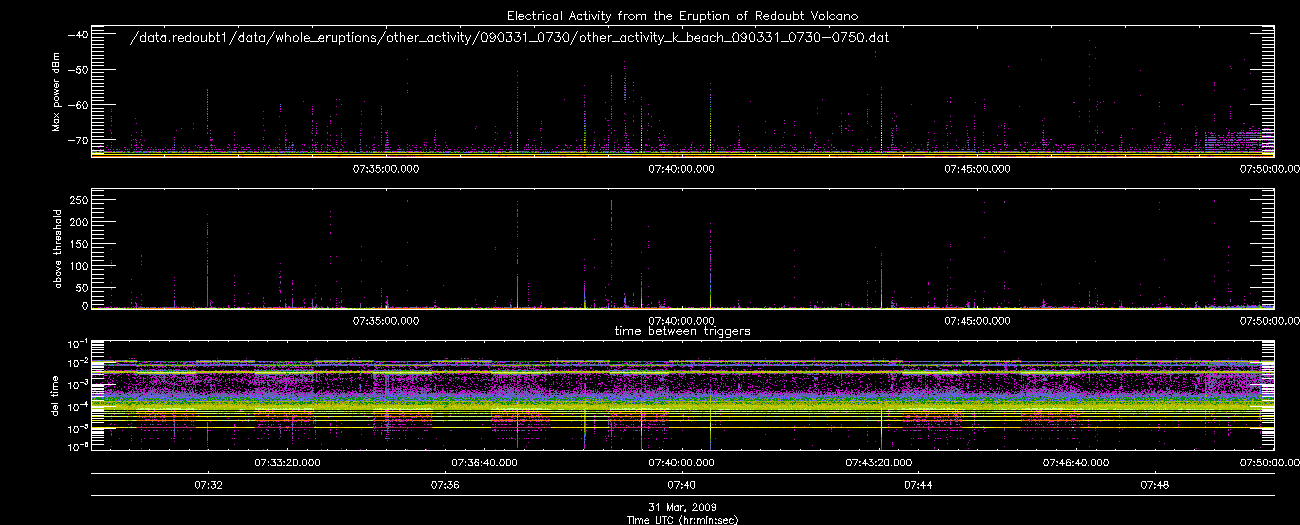Viewport: 1300px width, 525px height.
Task: Click the 07:48 tick on the time axis
Action: [1156, 485]
